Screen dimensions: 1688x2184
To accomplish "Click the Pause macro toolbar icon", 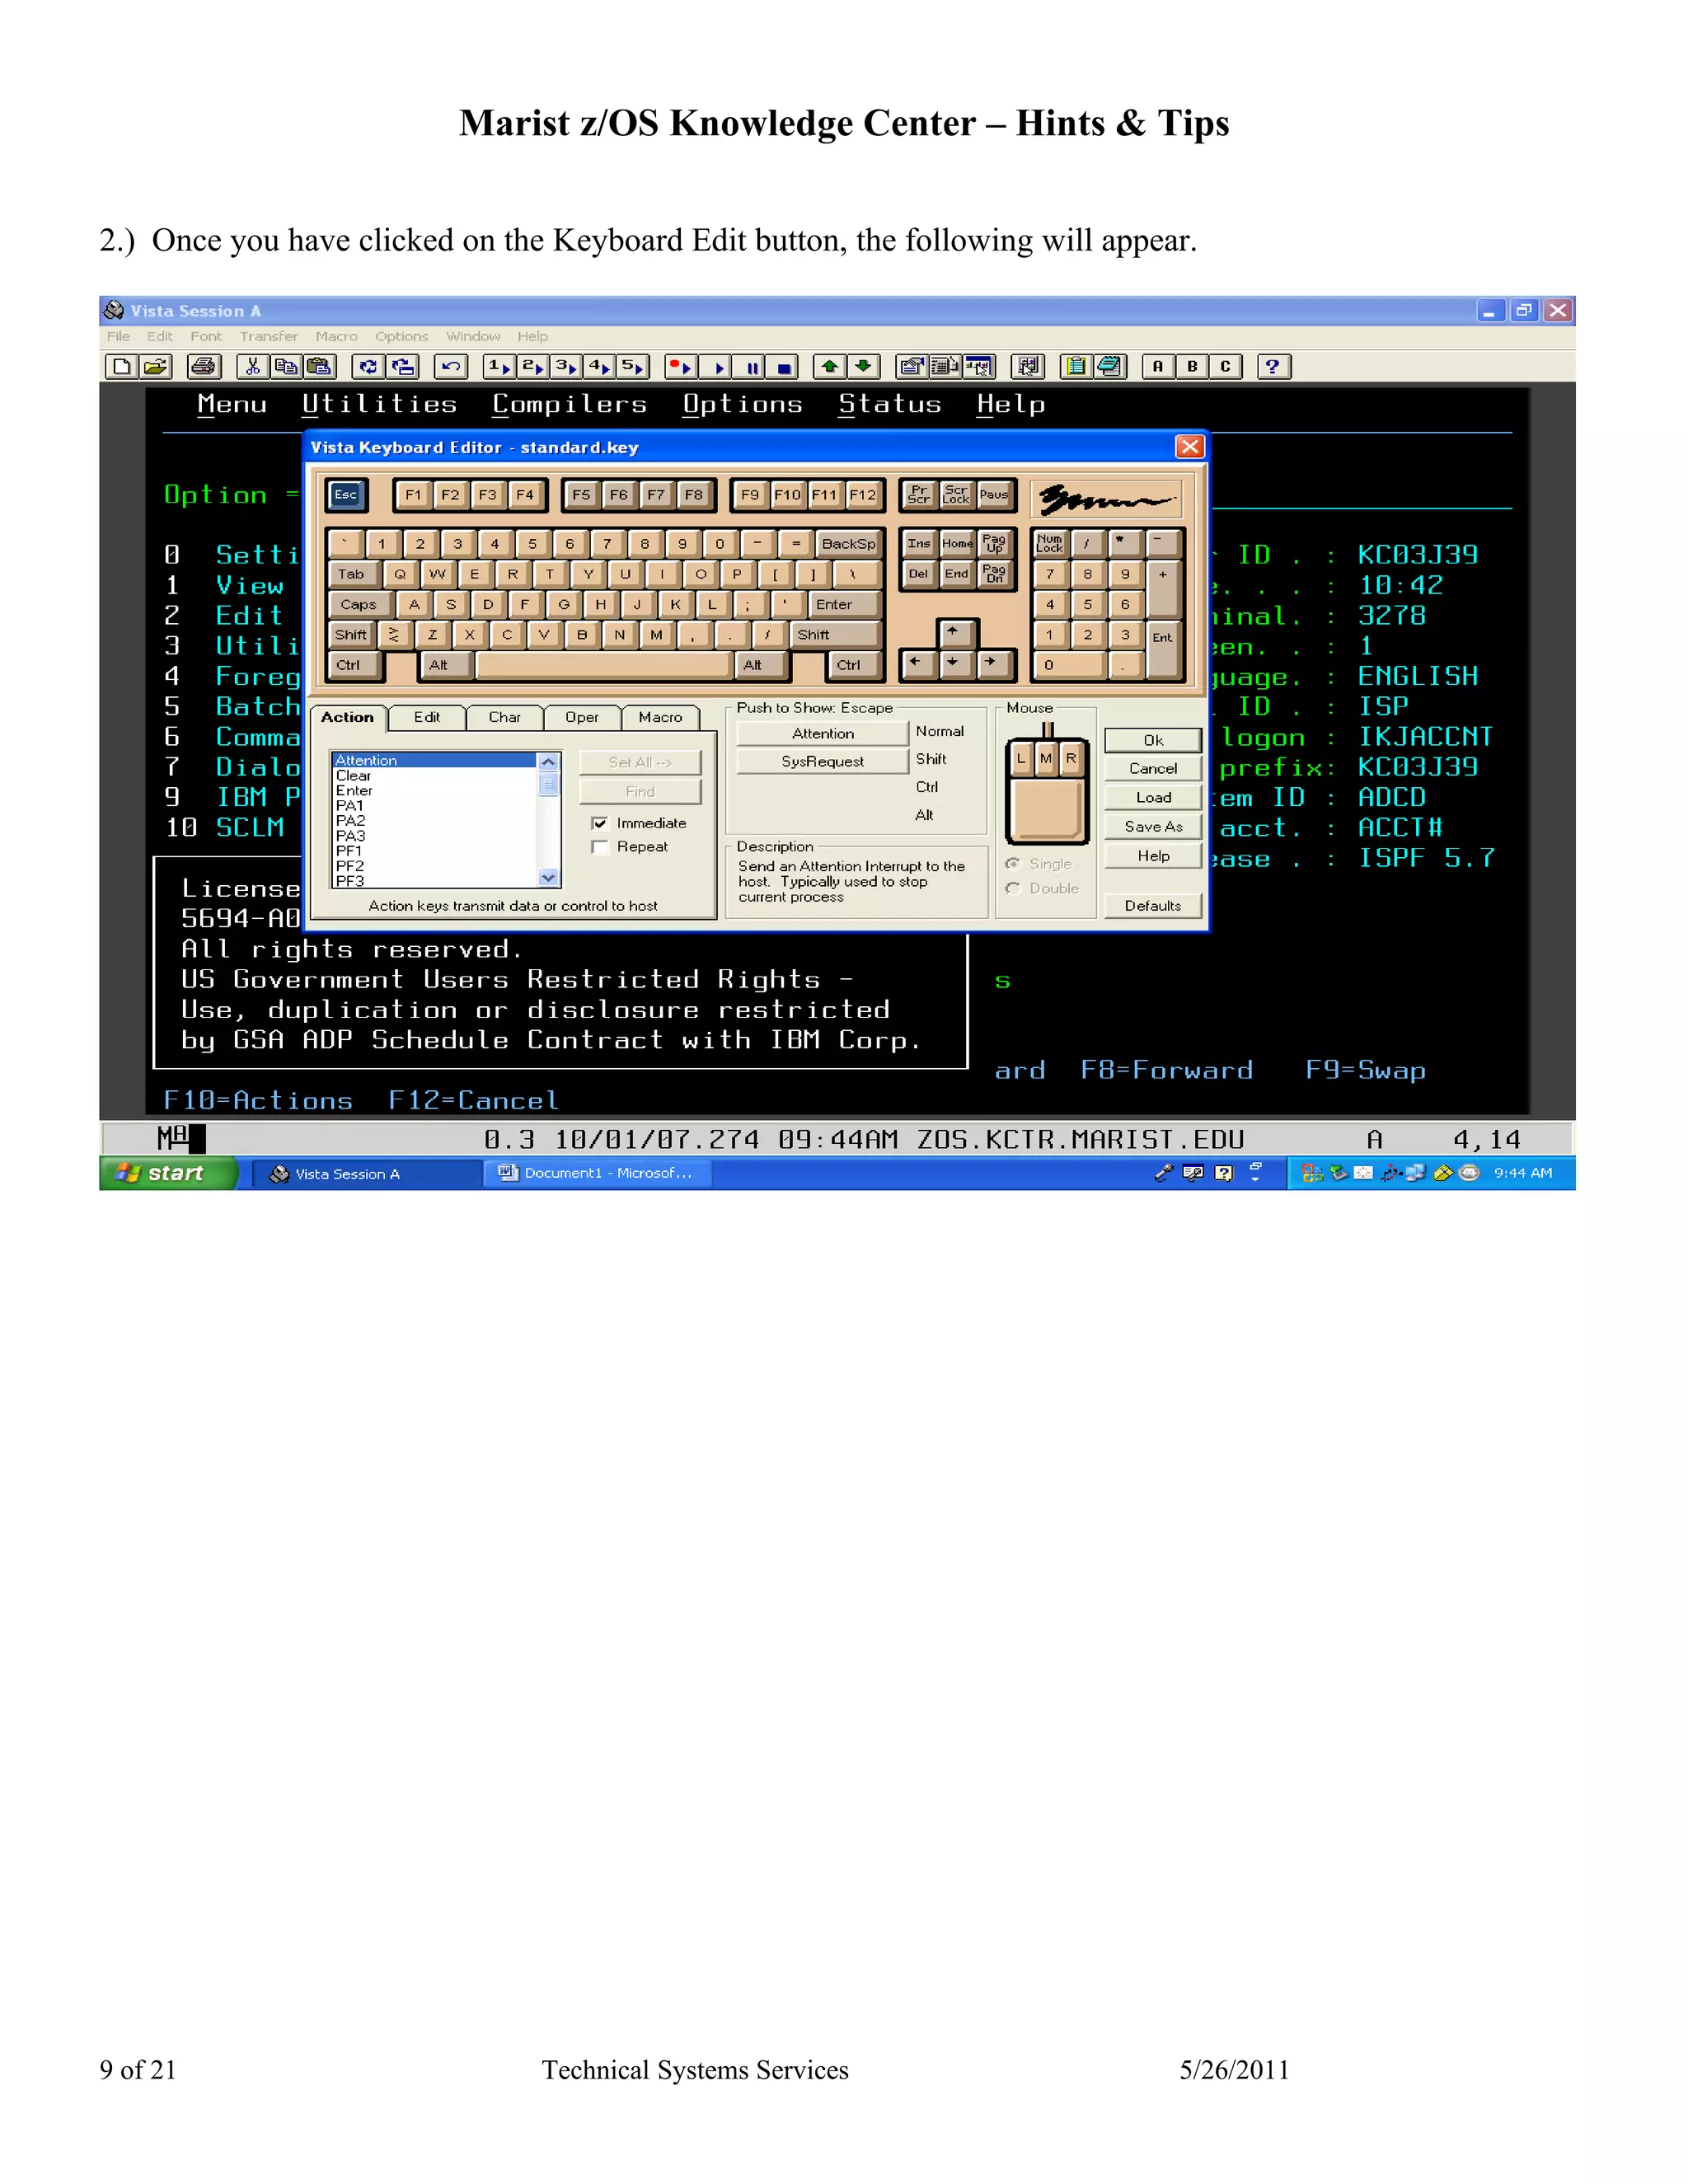I will click(749, 367).
